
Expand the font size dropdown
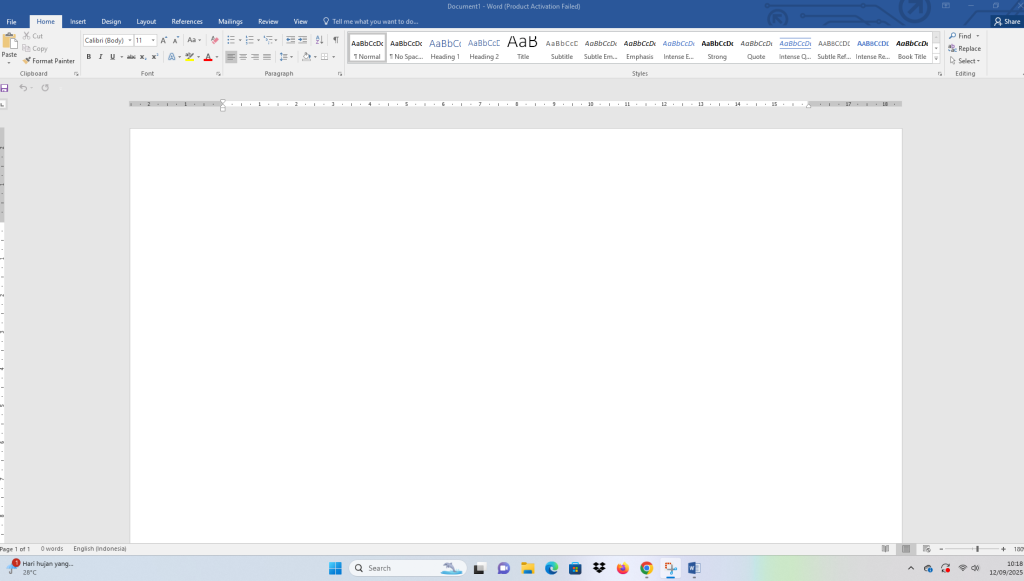pyautogui.click(x=153, y=40)
